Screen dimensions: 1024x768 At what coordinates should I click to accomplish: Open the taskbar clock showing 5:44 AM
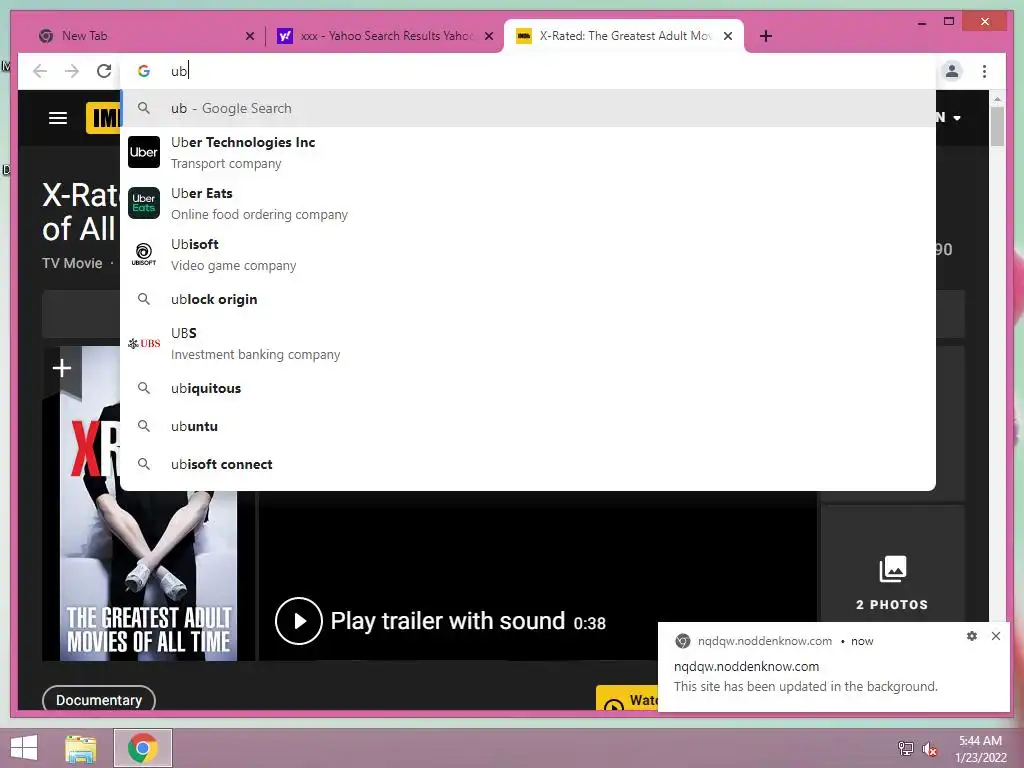[x=980, y=749]
